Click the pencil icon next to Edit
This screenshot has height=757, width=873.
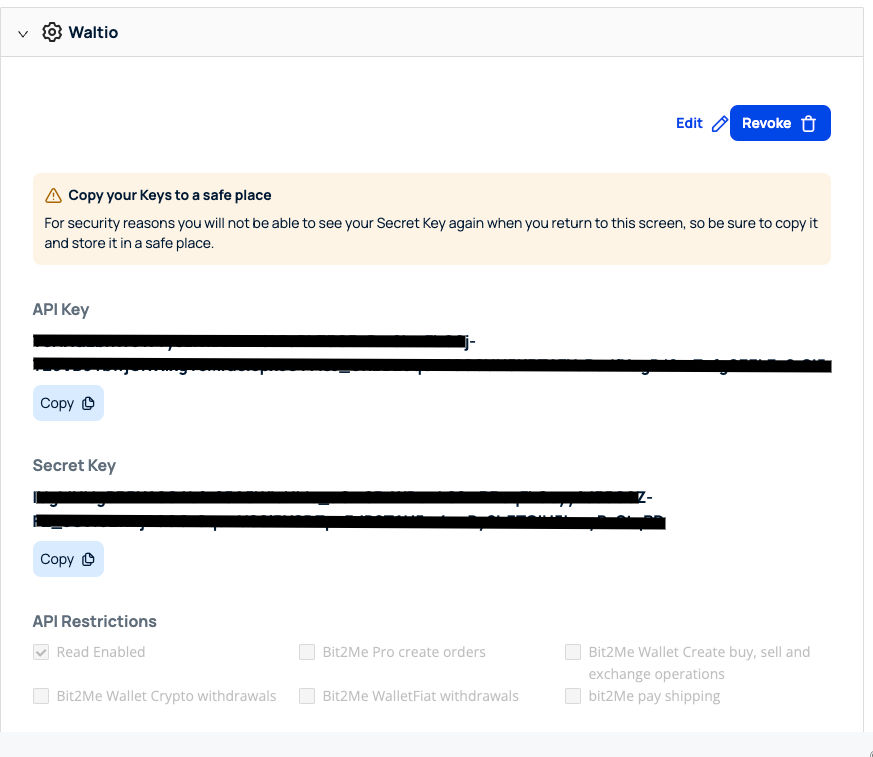tap(719, 124)
